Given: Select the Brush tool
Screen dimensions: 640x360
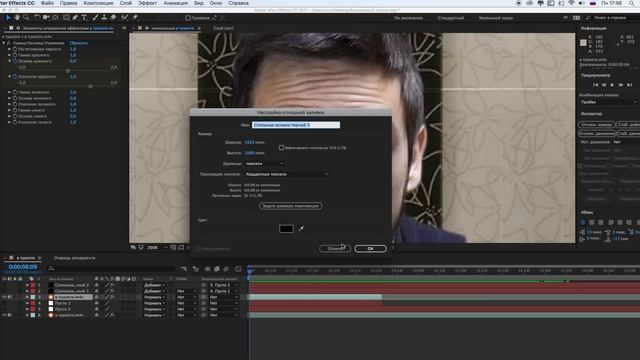Looking at the screenshot, I should pyautogui.click(x=95, y=18).
